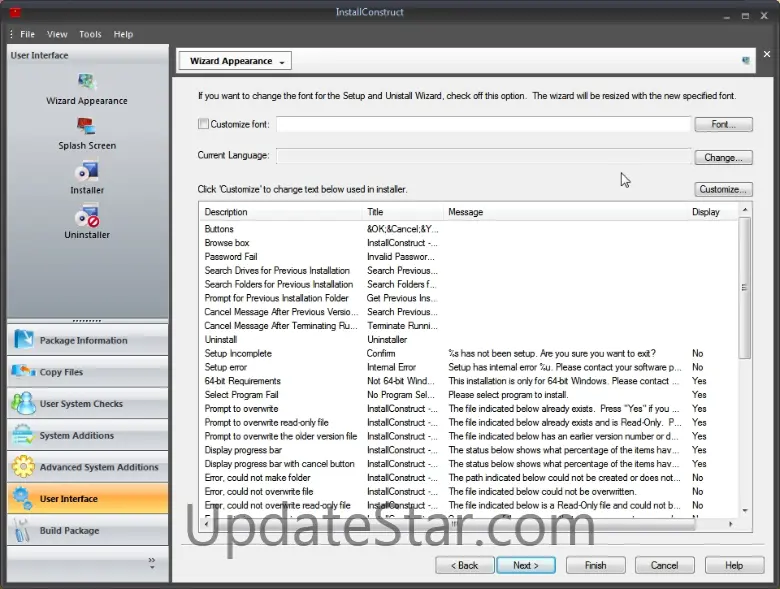Select 'Search Folders for Previous Installation' row
780x589 pixels.
[469, 285]
